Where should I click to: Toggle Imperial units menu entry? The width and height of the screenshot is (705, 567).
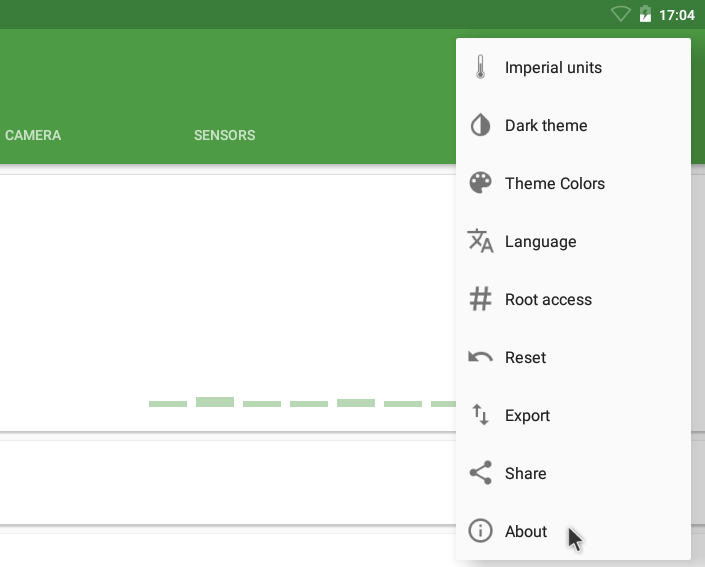(x=573, y=67)
